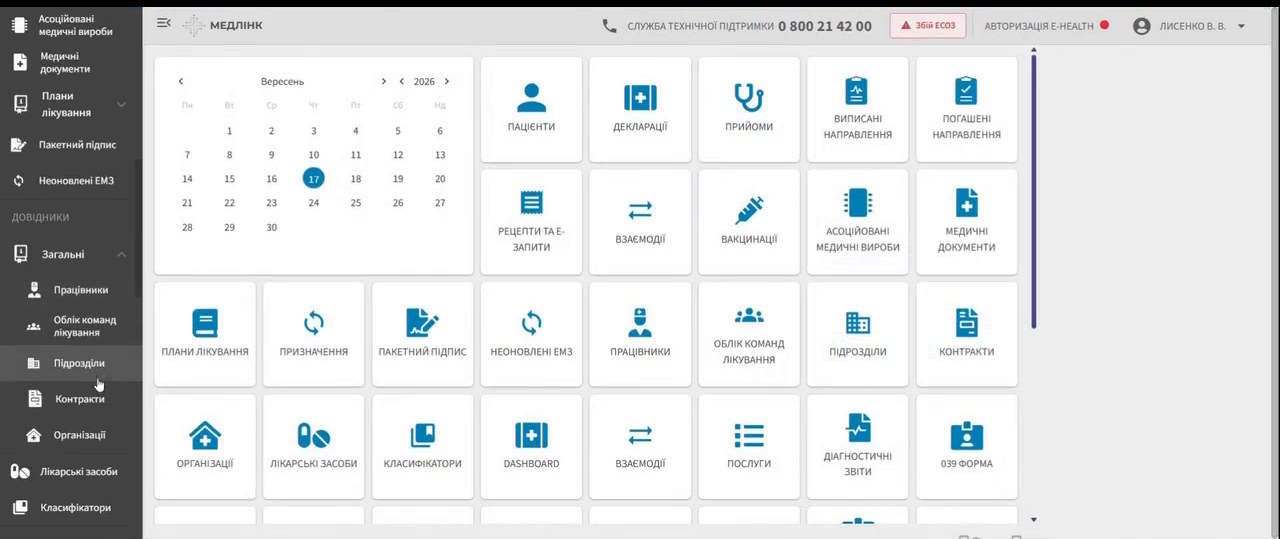Open the Лікарські засоби tile
1280x539 pixels.
[314, 446]
